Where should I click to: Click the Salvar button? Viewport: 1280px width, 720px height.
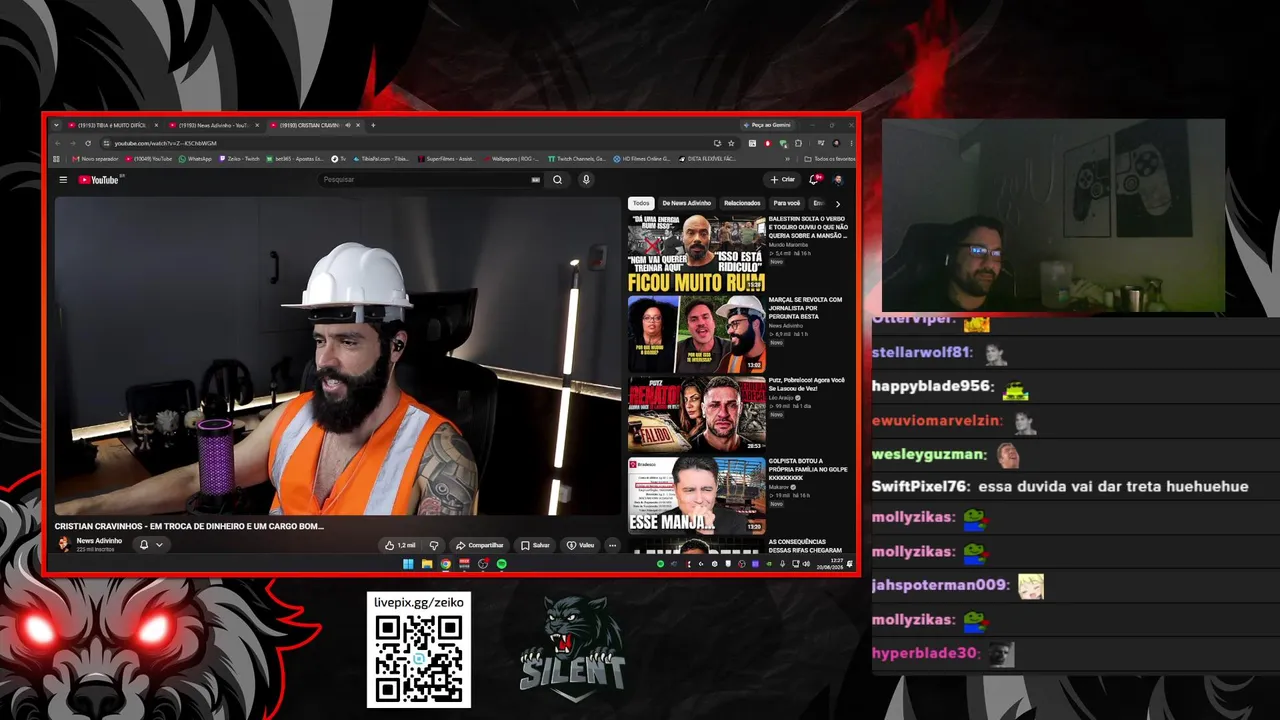535,545
